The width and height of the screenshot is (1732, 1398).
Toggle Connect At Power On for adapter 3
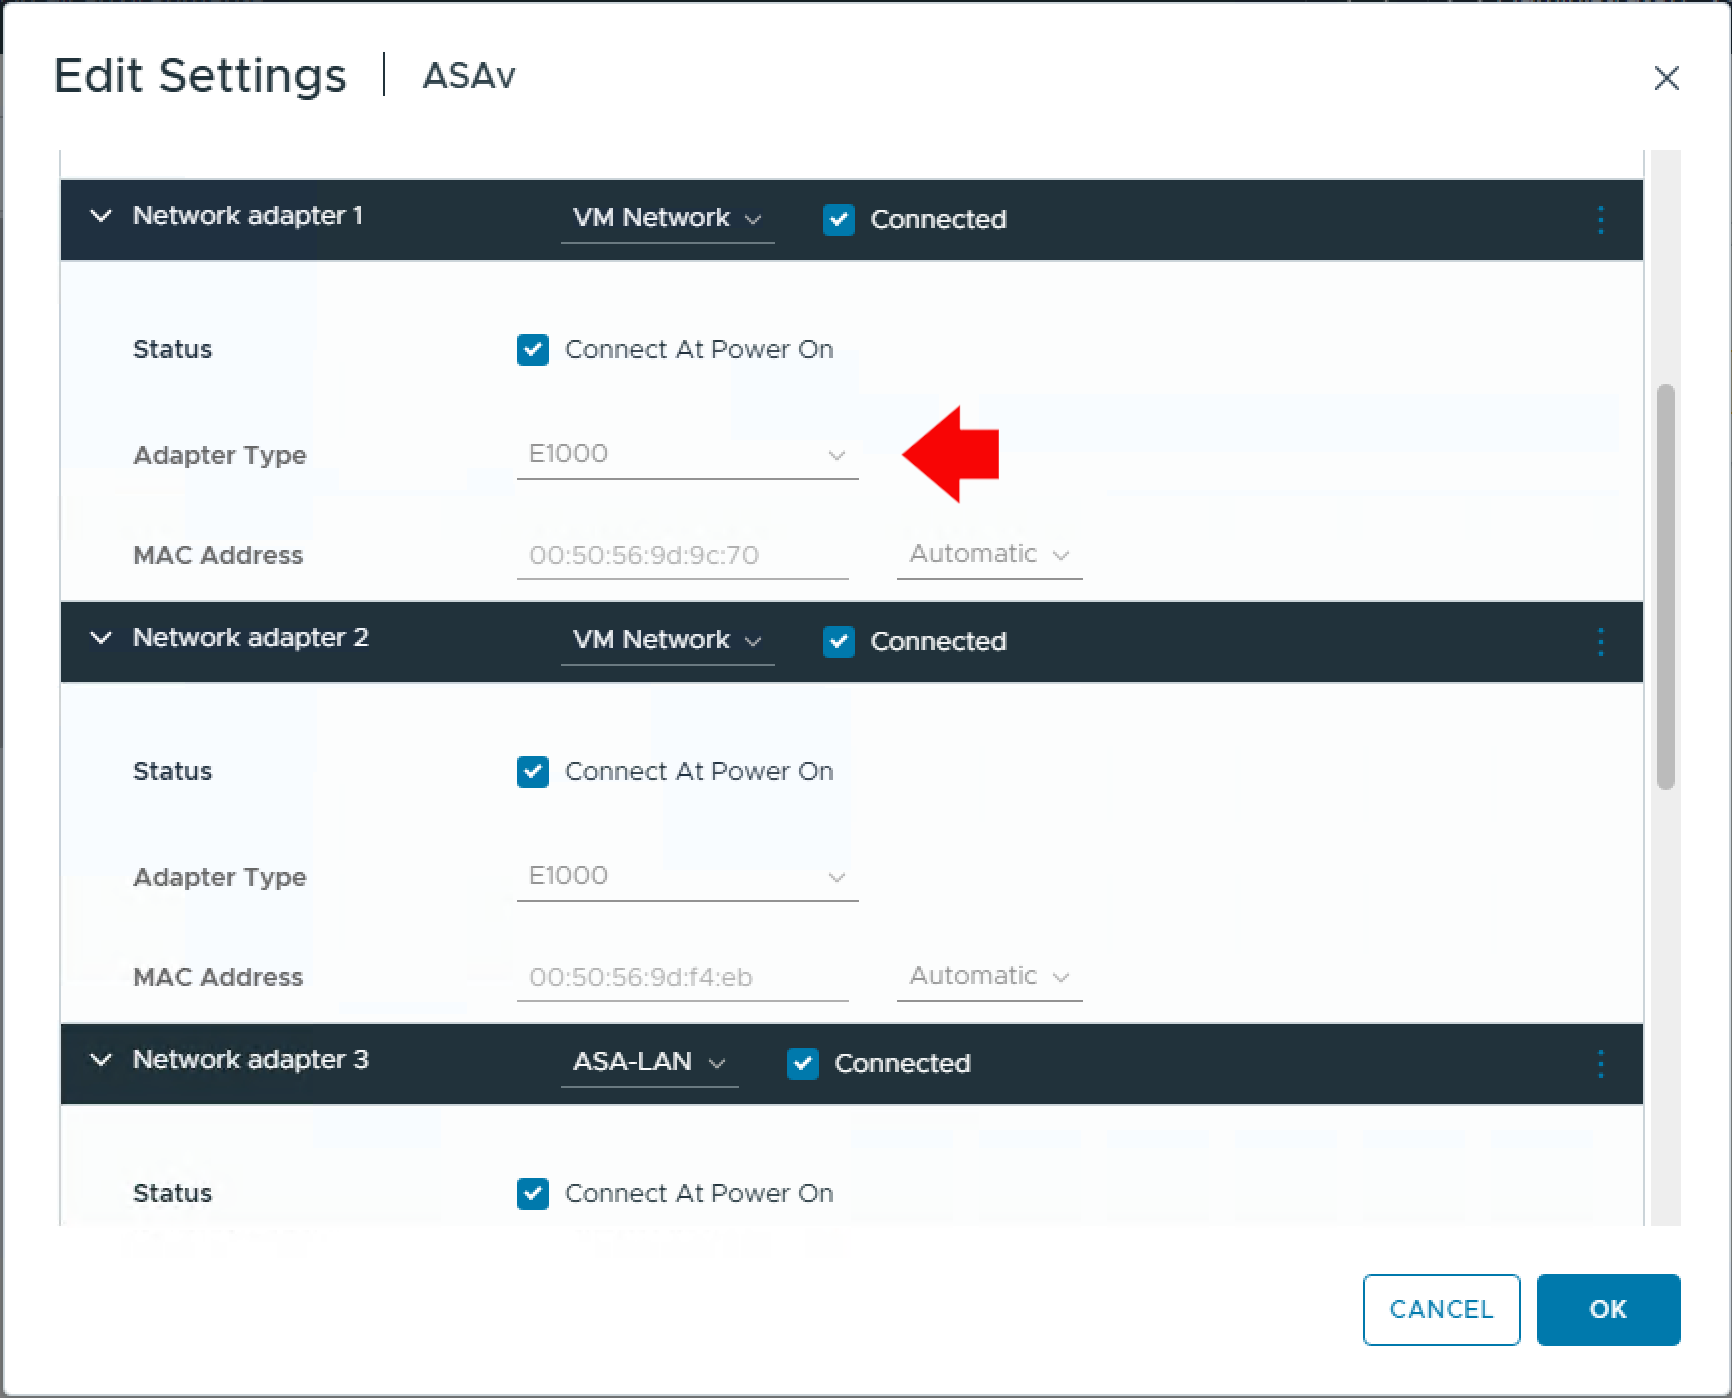tap(532, 1194)
